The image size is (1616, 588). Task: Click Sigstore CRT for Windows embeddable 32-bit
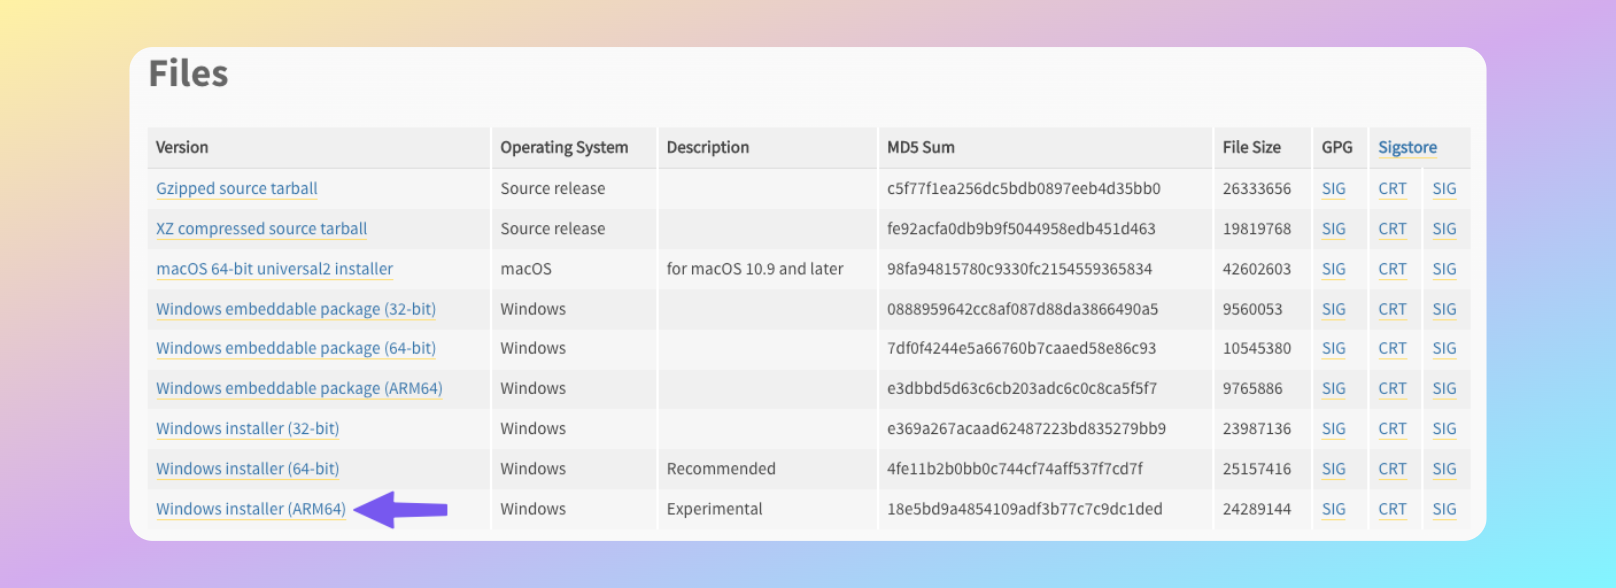coord(1392,309)
